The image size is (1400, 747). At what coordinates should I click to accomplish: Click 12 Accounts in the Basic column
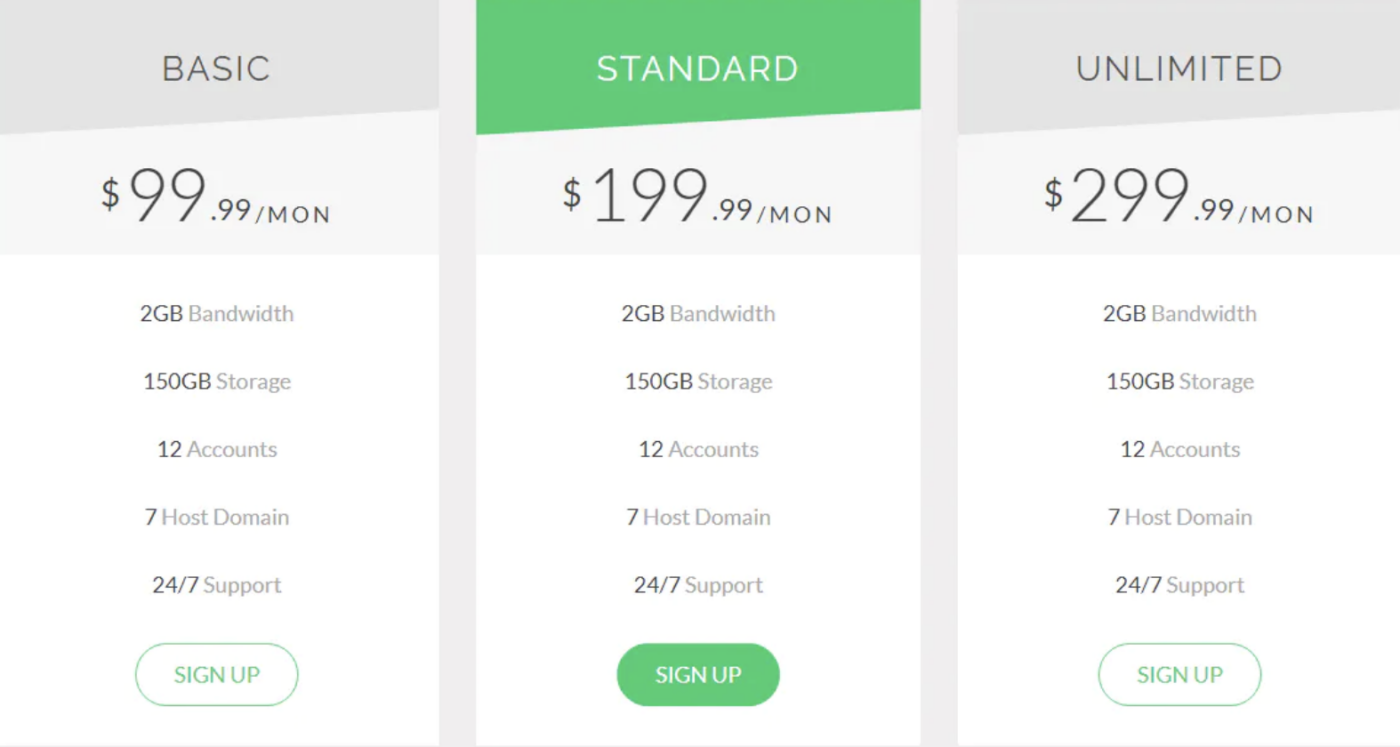[x=216, y=449]
